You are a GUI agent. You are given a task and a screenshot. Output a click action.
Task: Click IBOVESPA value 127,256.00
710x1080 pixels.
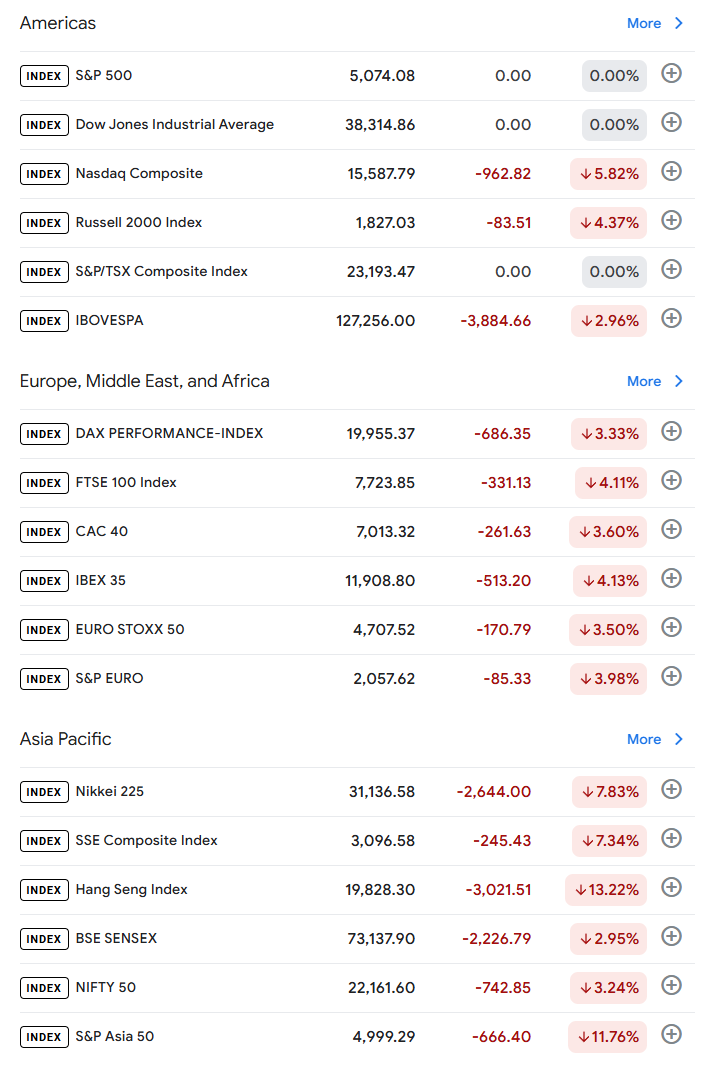[x=375, y=321]
